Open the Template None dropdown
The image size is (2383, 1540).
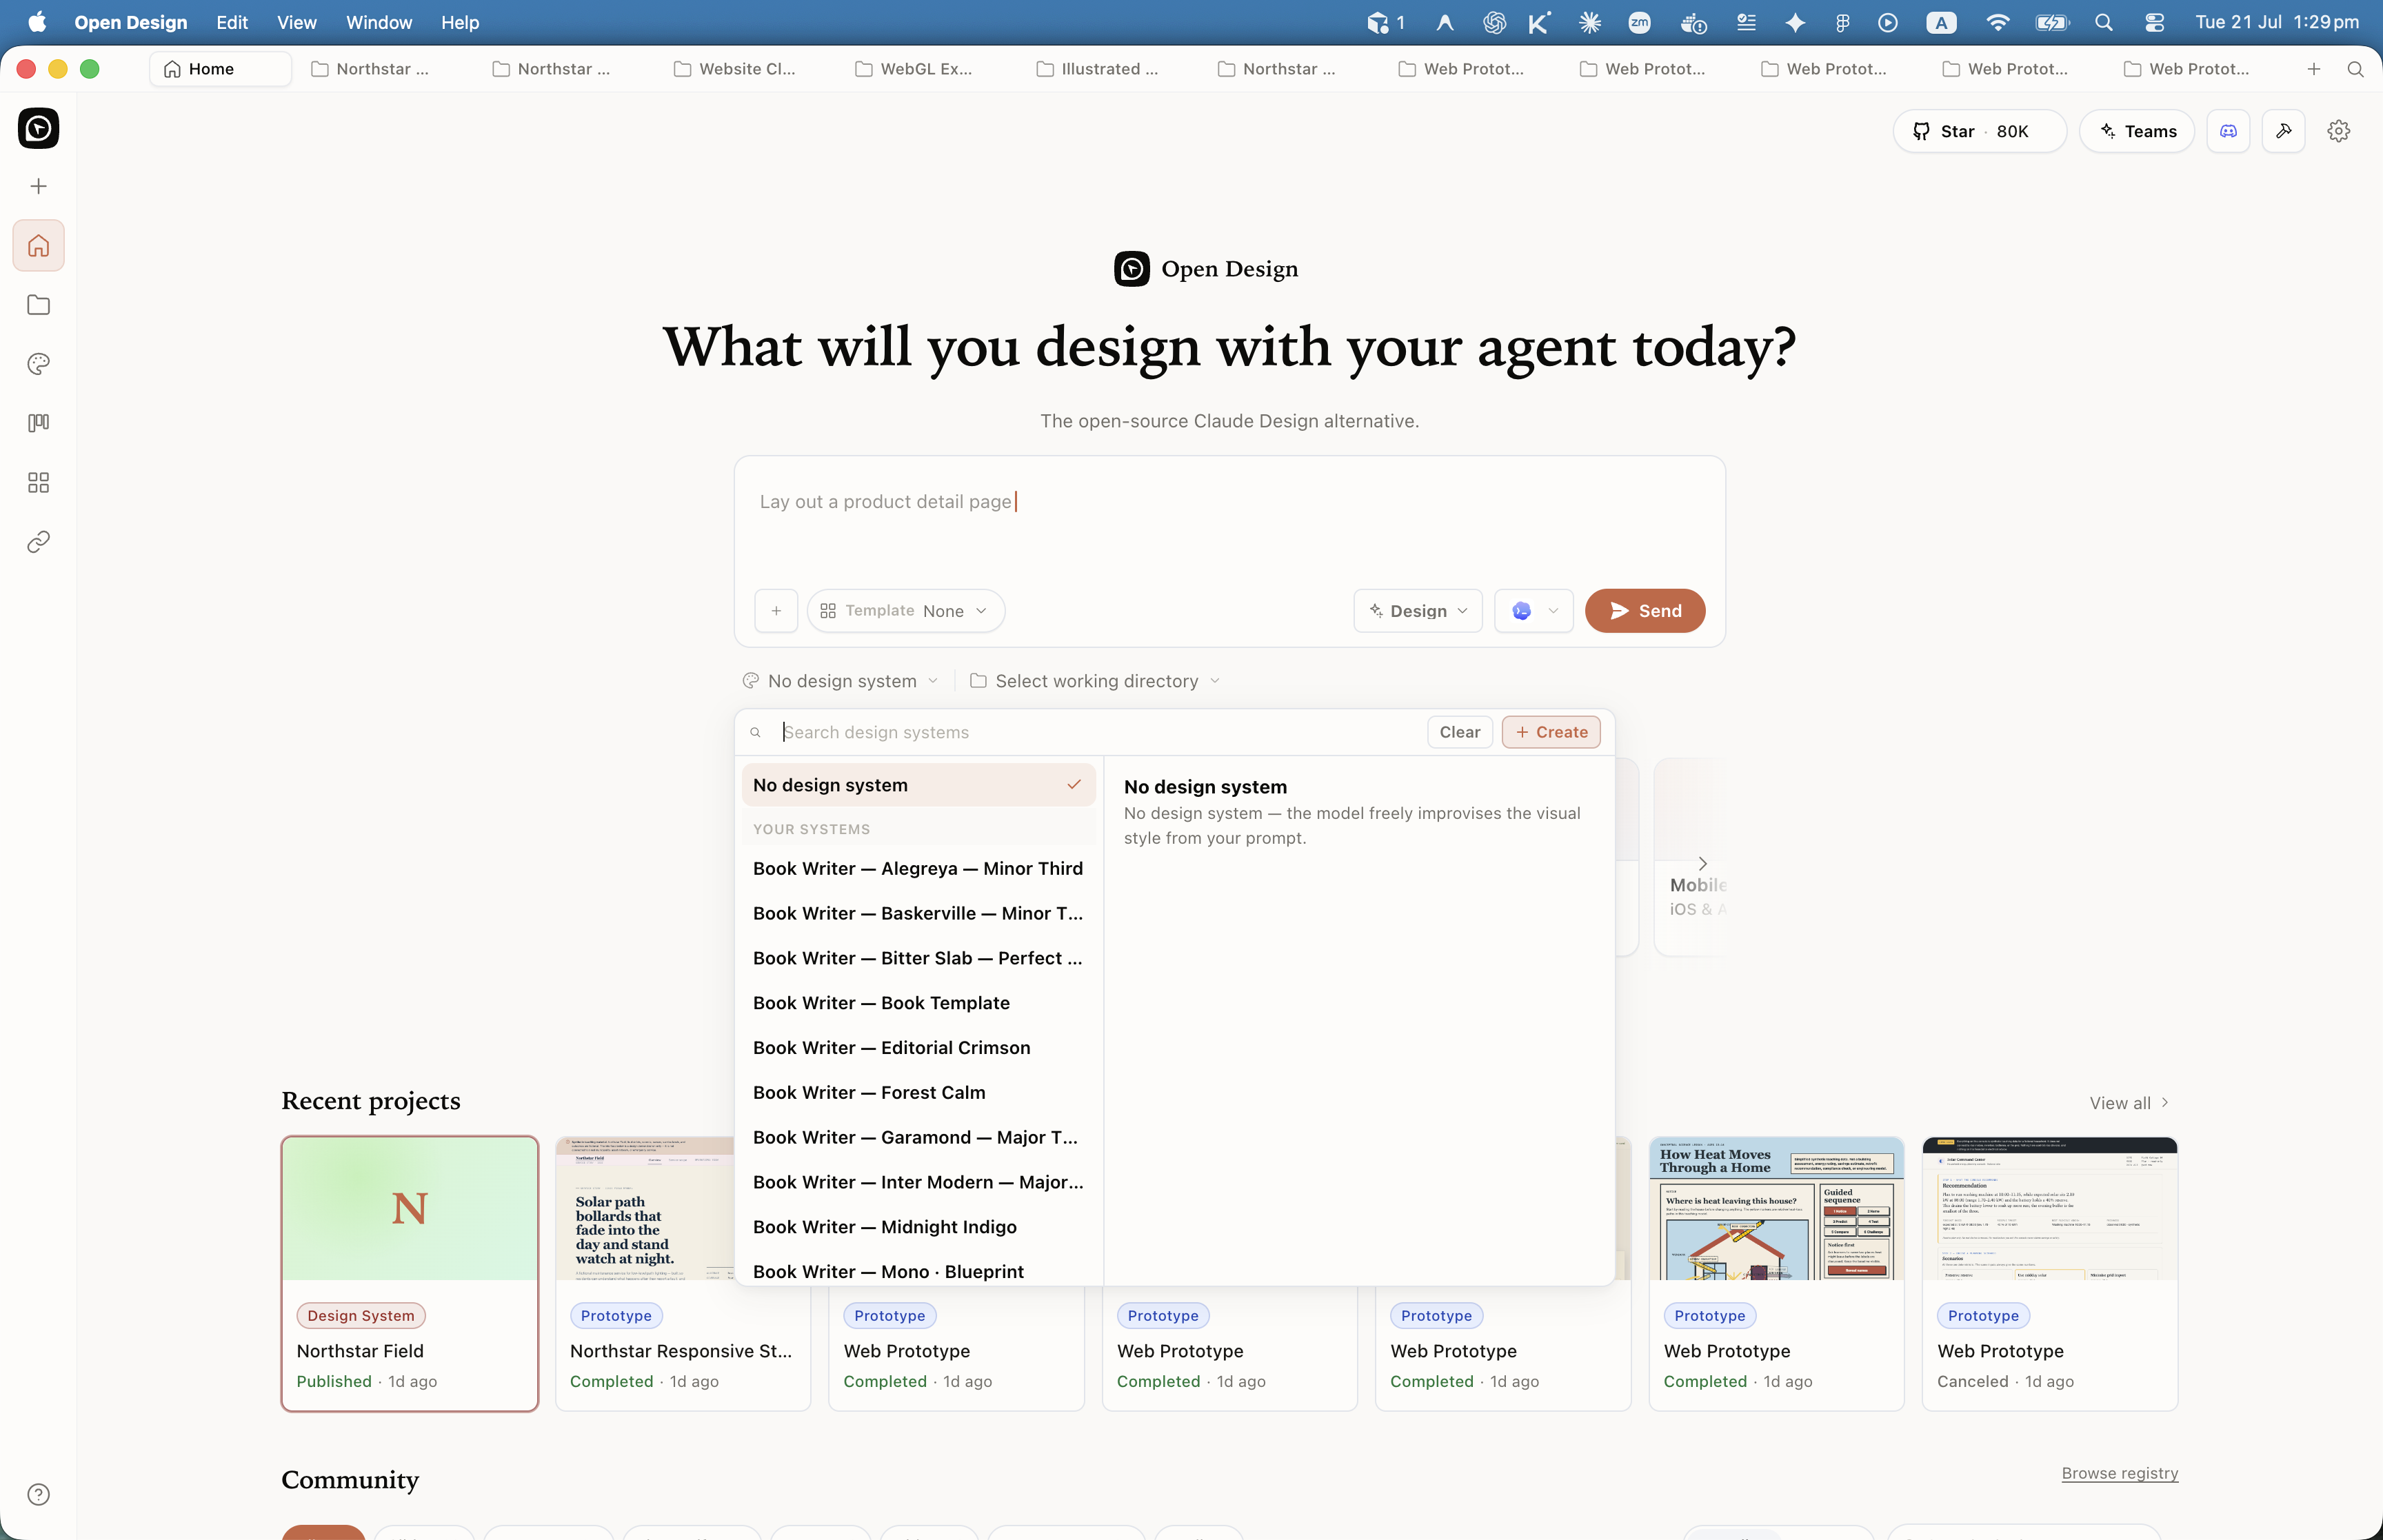point(905,611)
